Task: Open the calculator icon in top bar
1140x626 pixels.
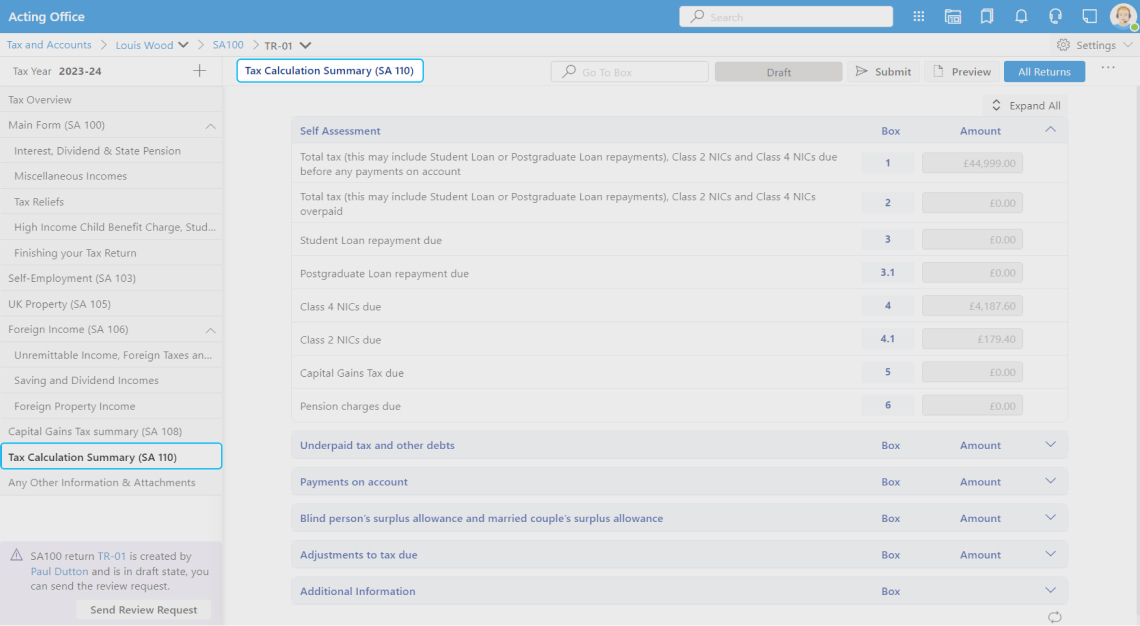Action: [953, 17]
